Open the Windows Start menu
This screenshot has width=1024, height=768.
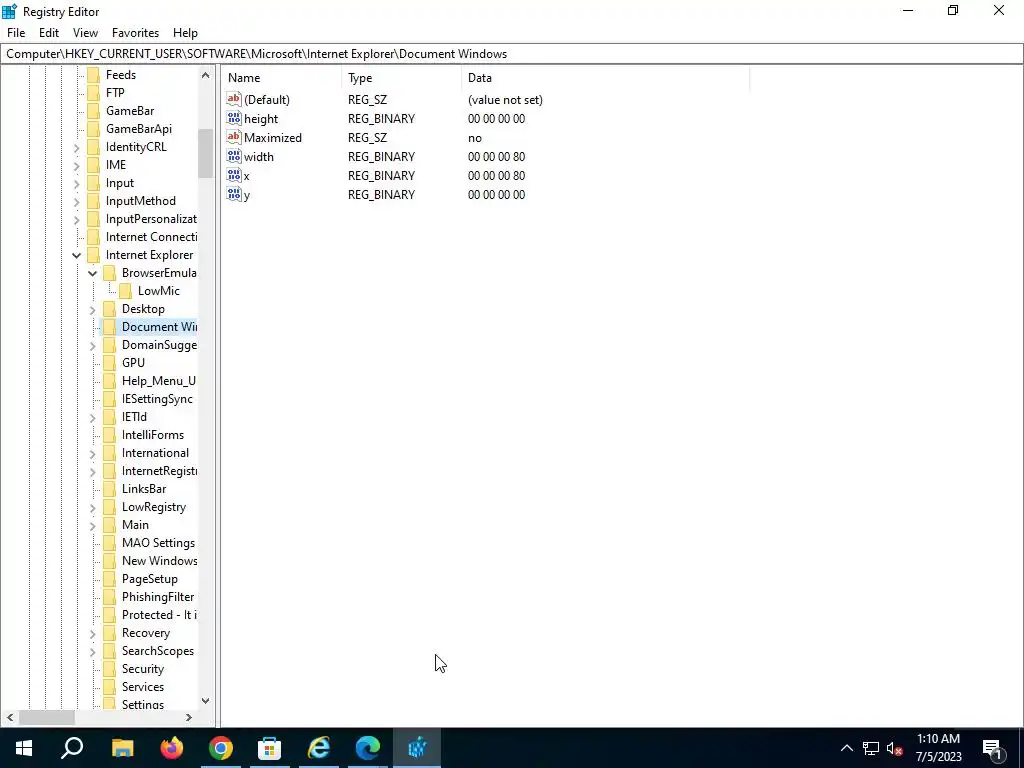pos(24,747)
